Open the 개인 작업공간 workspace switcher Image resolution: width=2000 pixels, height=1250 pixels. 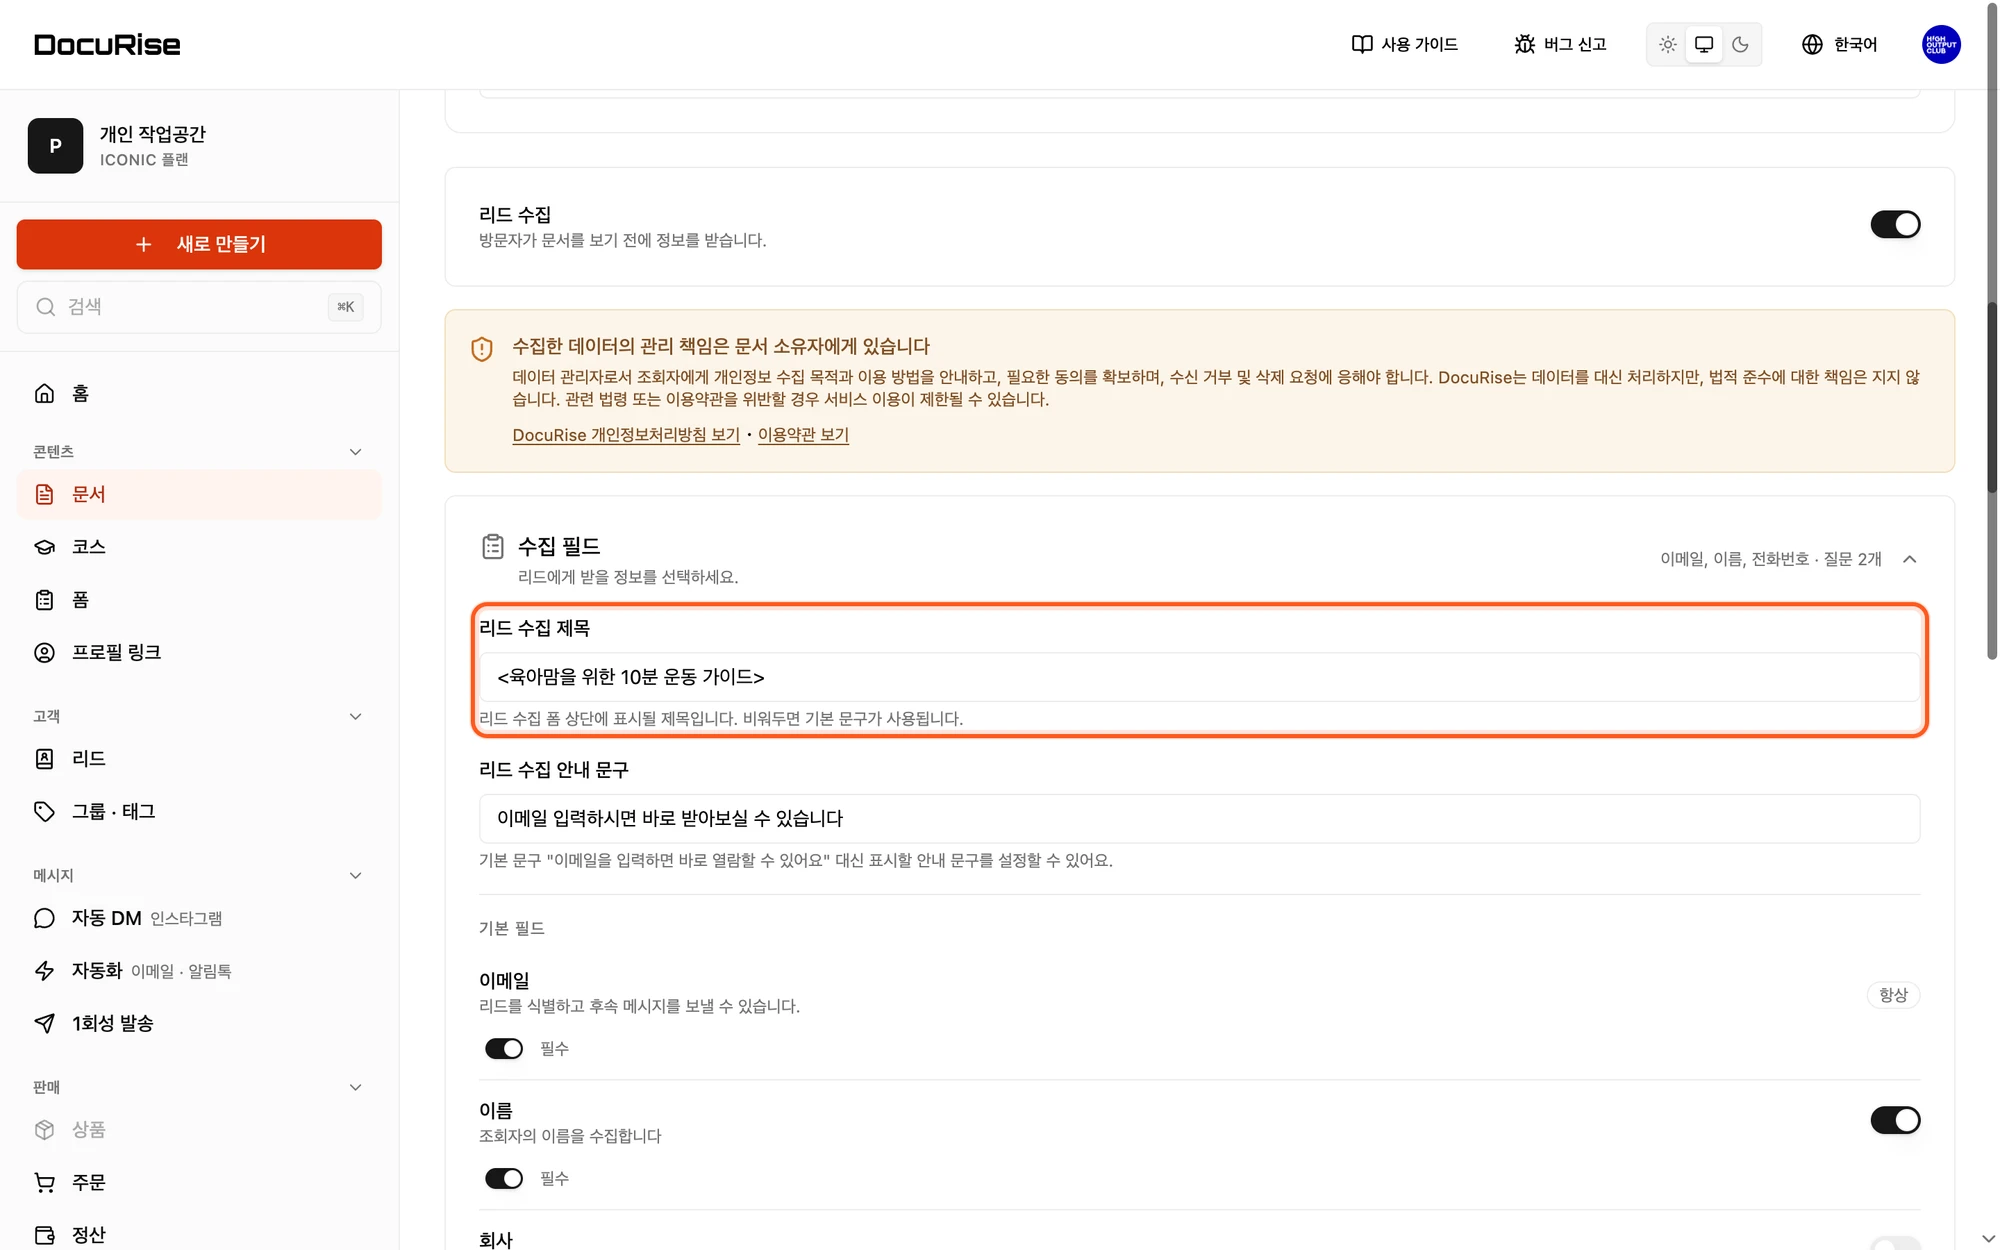click(199, 146)
